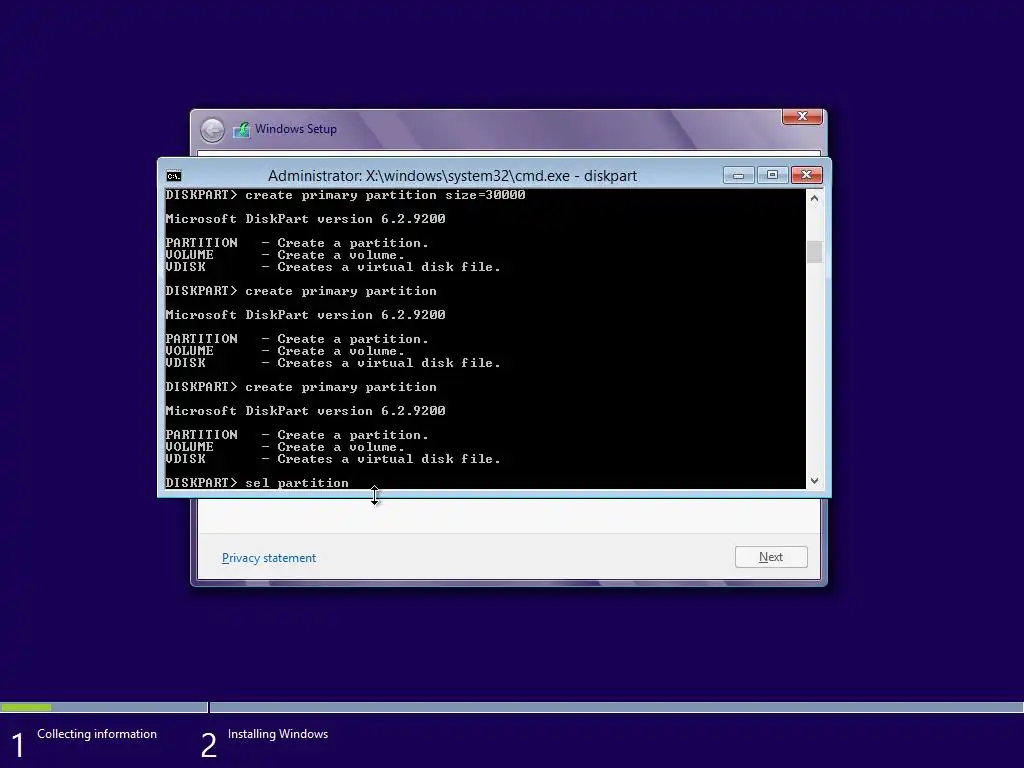Click the Windows Setup installer icon

coord(242,129)
